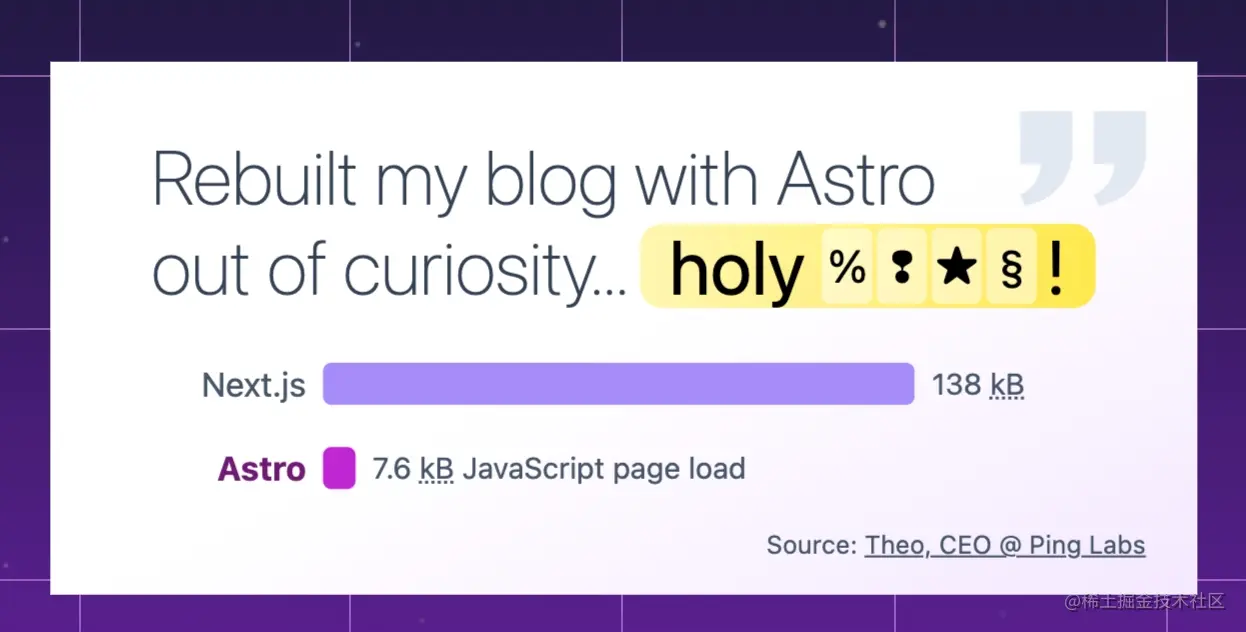Click the out of curiosity text
Image resolution: width=1246 pixels, height=632 pixels.
coord(389,270)
